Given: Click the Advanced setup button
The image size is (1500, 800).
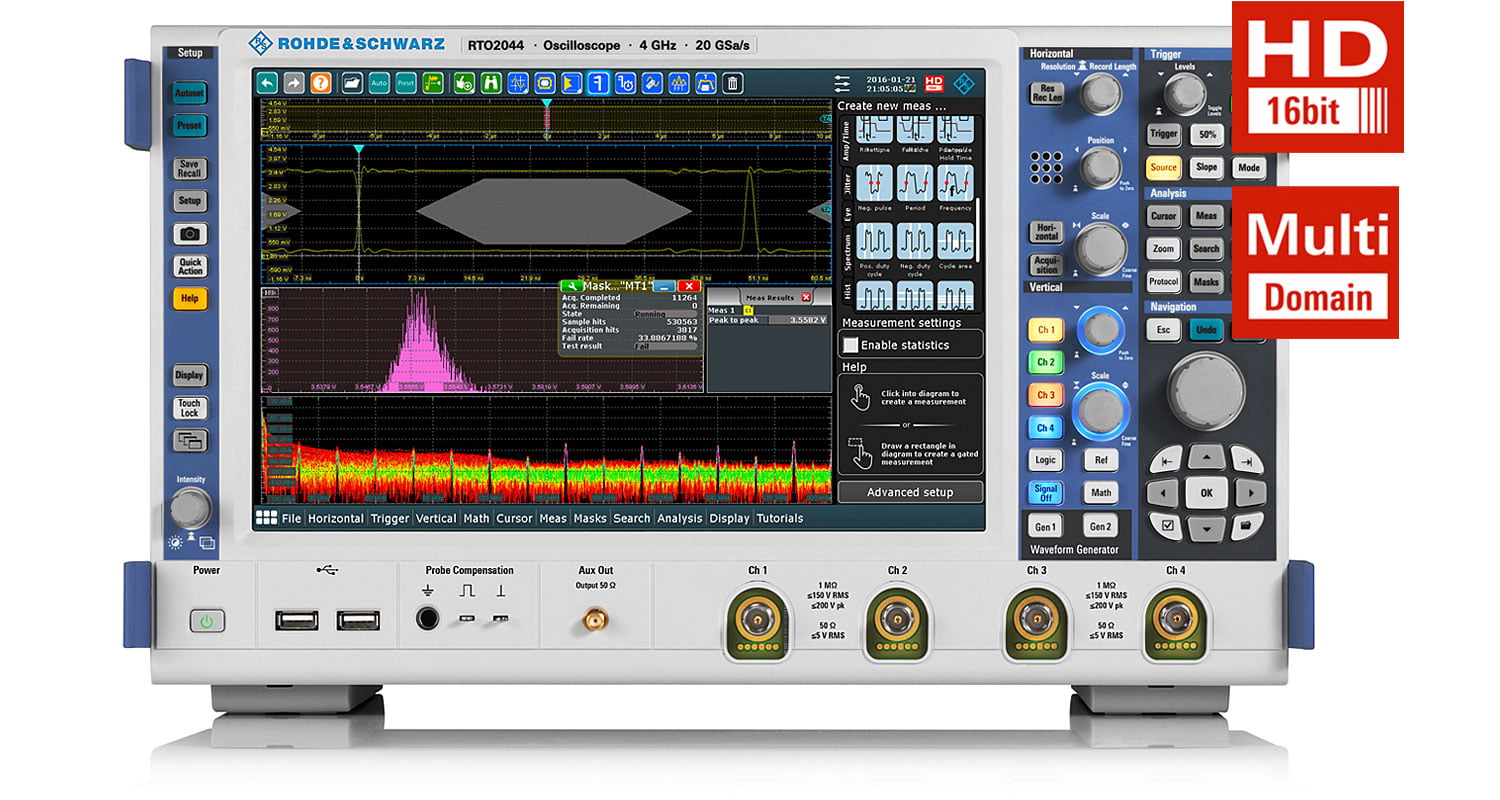Looking at the screenshot, I should [x=910, y=492].
